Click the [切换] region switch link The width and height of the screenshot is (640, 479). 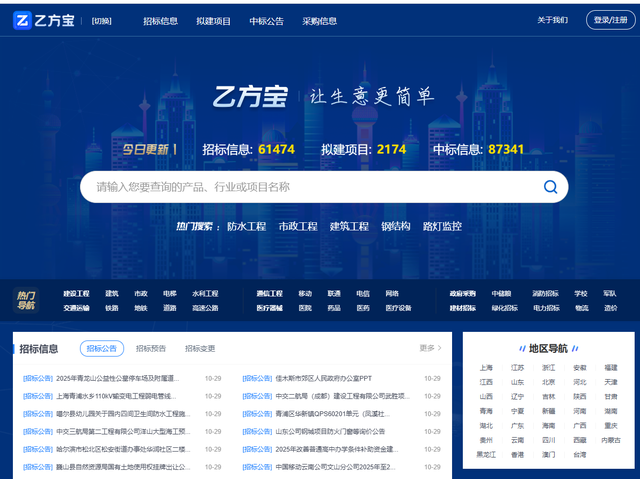(102, 21)
